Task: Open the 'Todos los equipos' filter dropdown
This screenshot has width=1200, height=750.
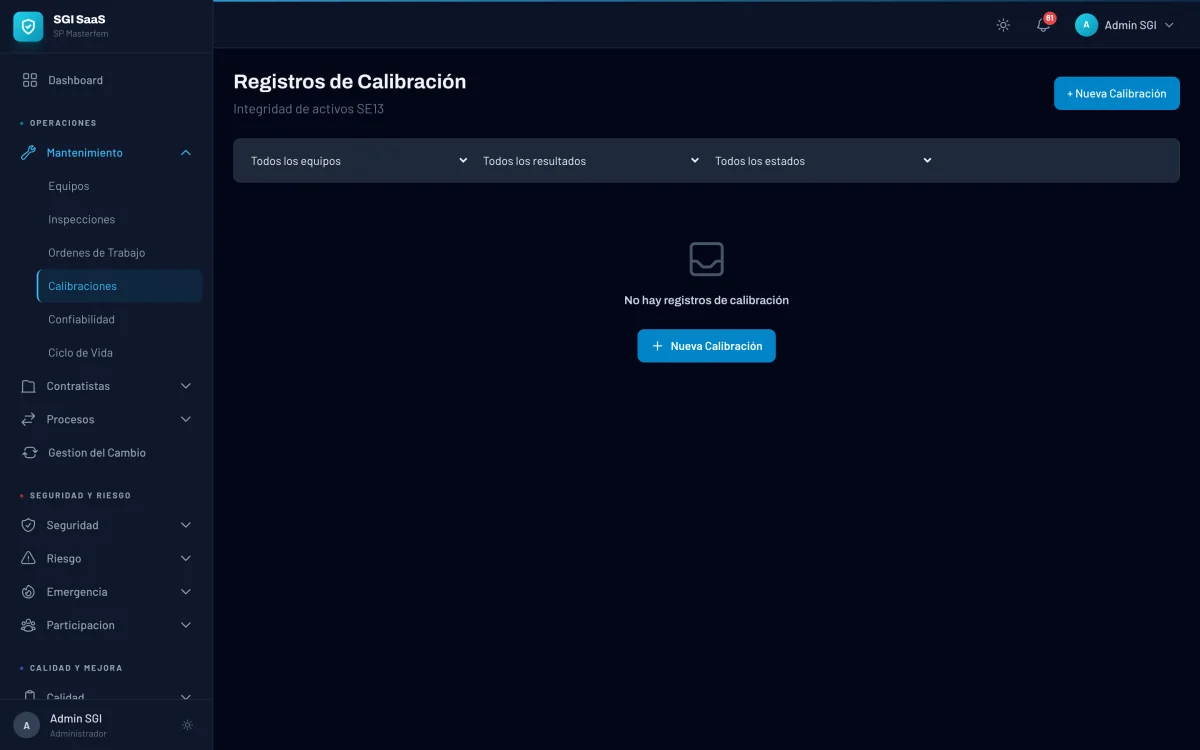Action: pyautogui.click(x=358, y=161)
